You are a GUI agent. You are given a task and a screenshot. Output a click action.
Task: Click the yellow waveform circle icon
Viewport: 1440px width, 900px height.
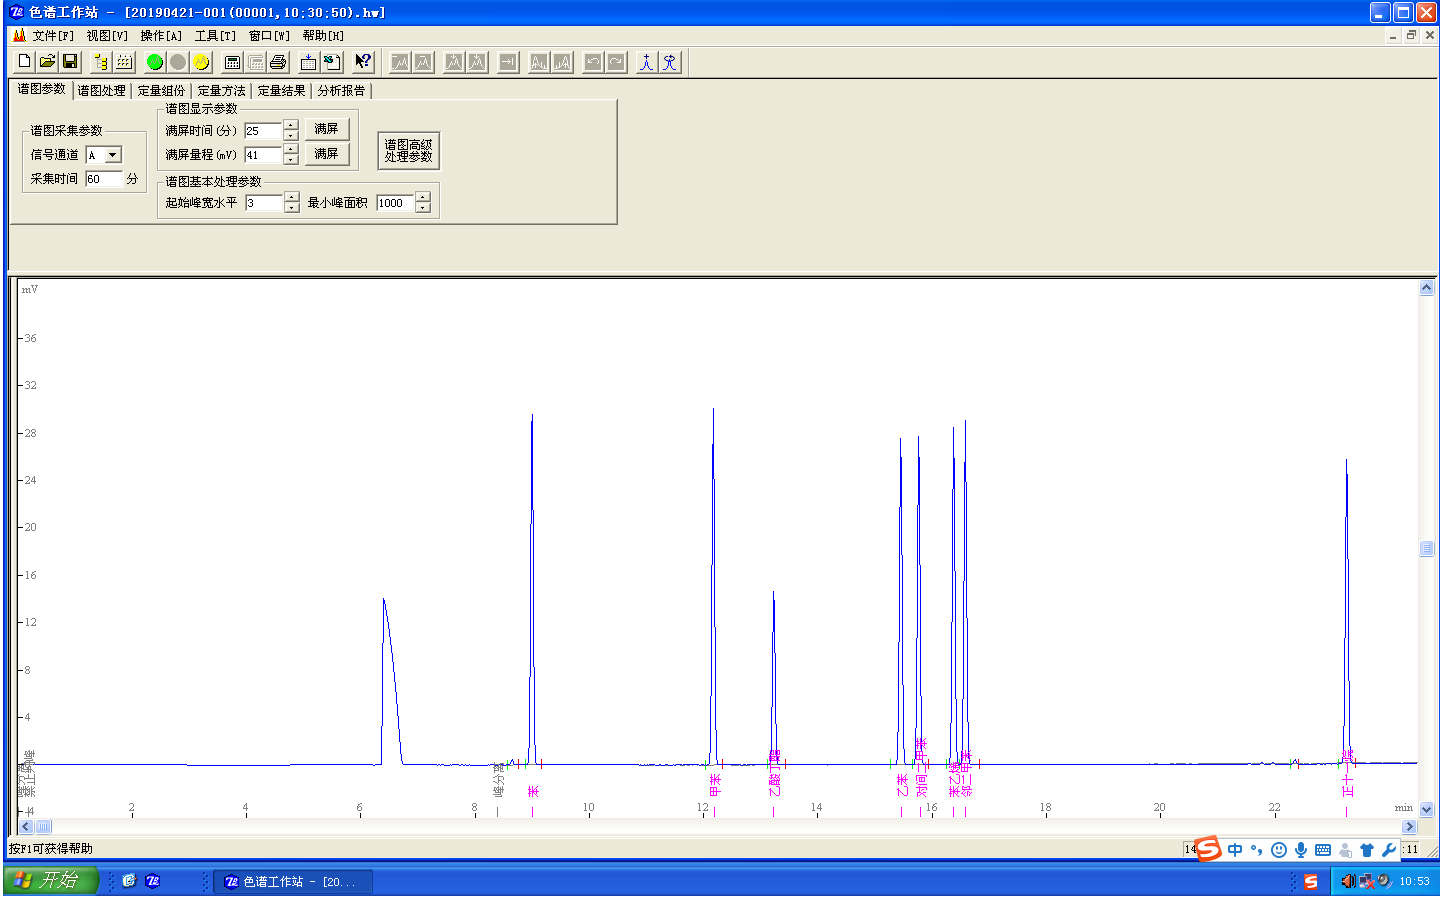point(201,62)
